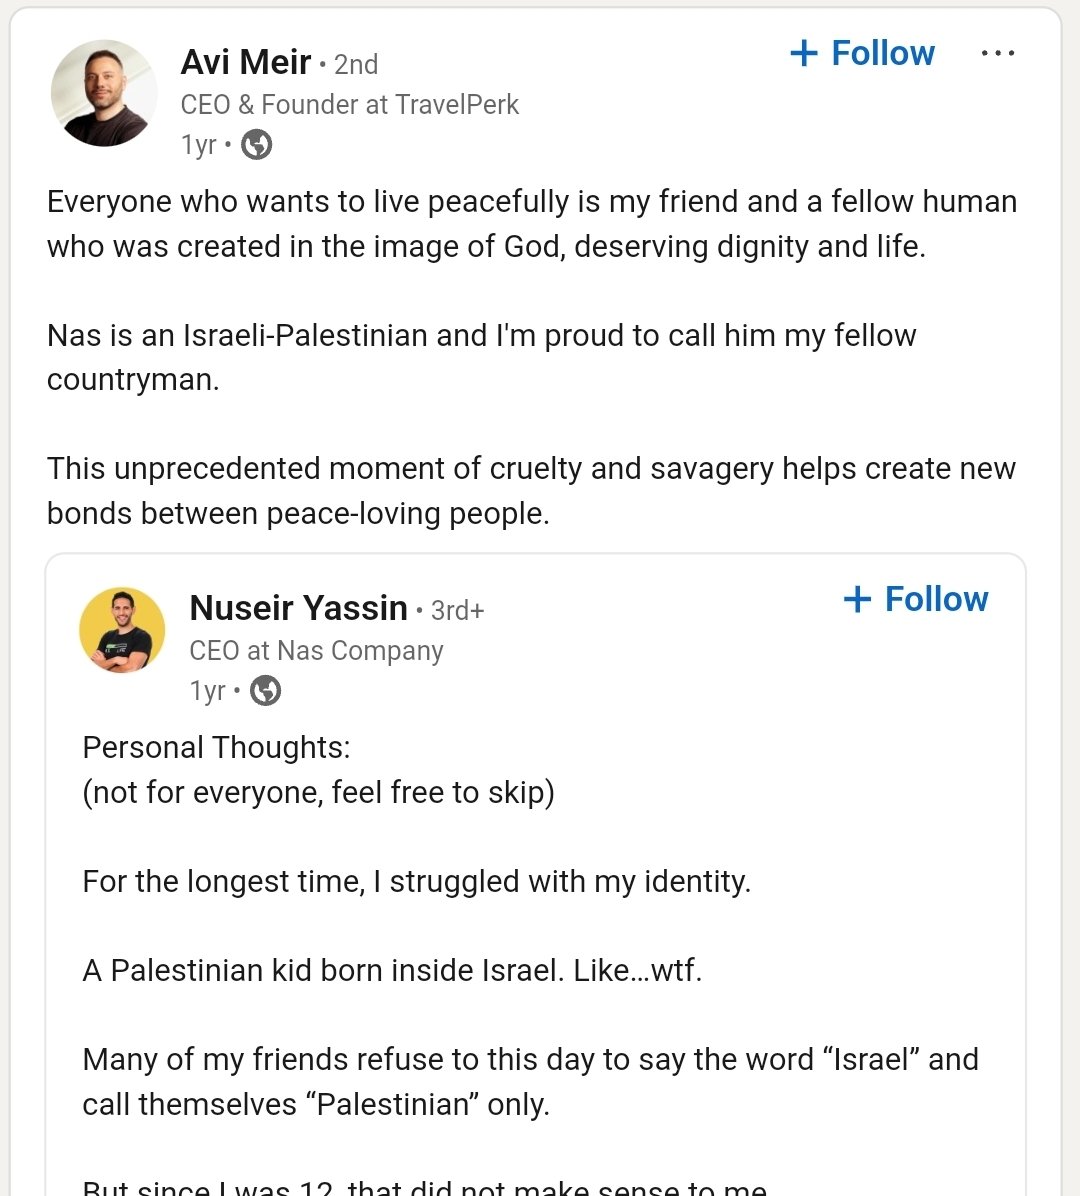Click the 1yr timestamp under Avi Meir
The image size is (1080, 1196).
(x=198, y=145)
